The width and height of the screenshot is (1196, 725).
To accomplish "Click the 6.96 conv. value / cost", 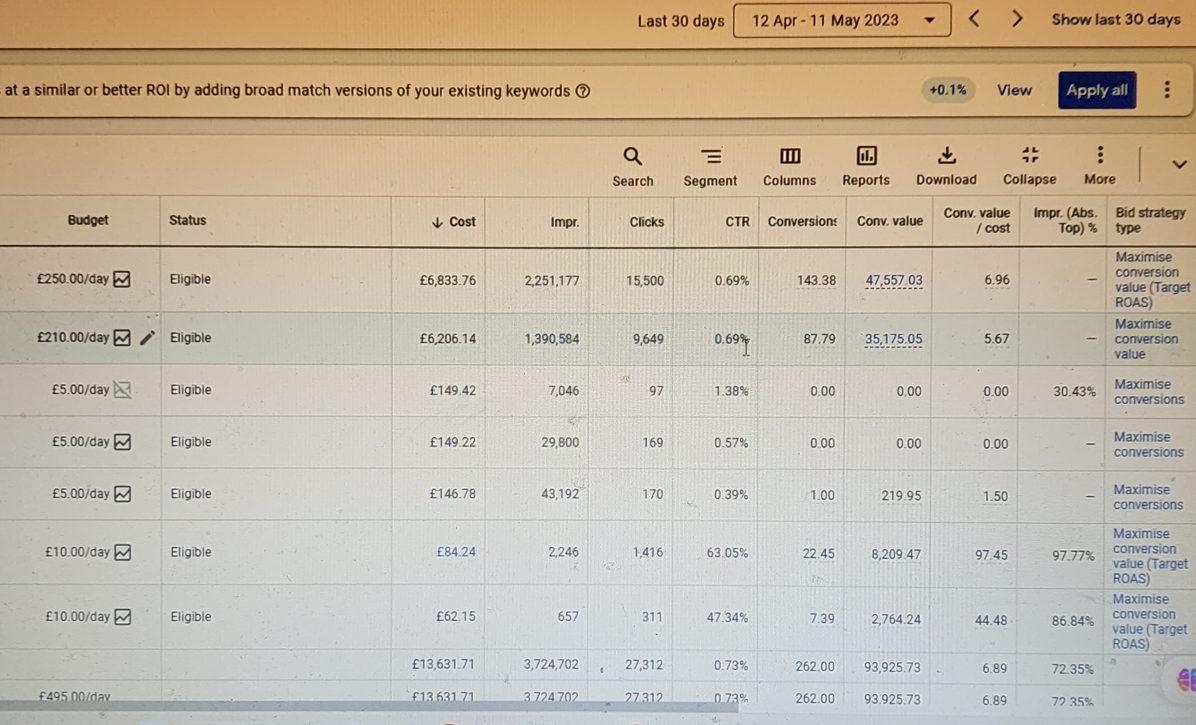I will [996, 280].
